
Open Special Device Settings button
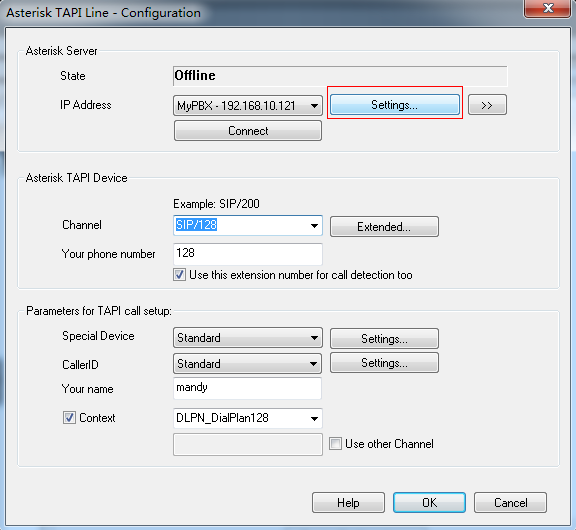click(384, 338)
